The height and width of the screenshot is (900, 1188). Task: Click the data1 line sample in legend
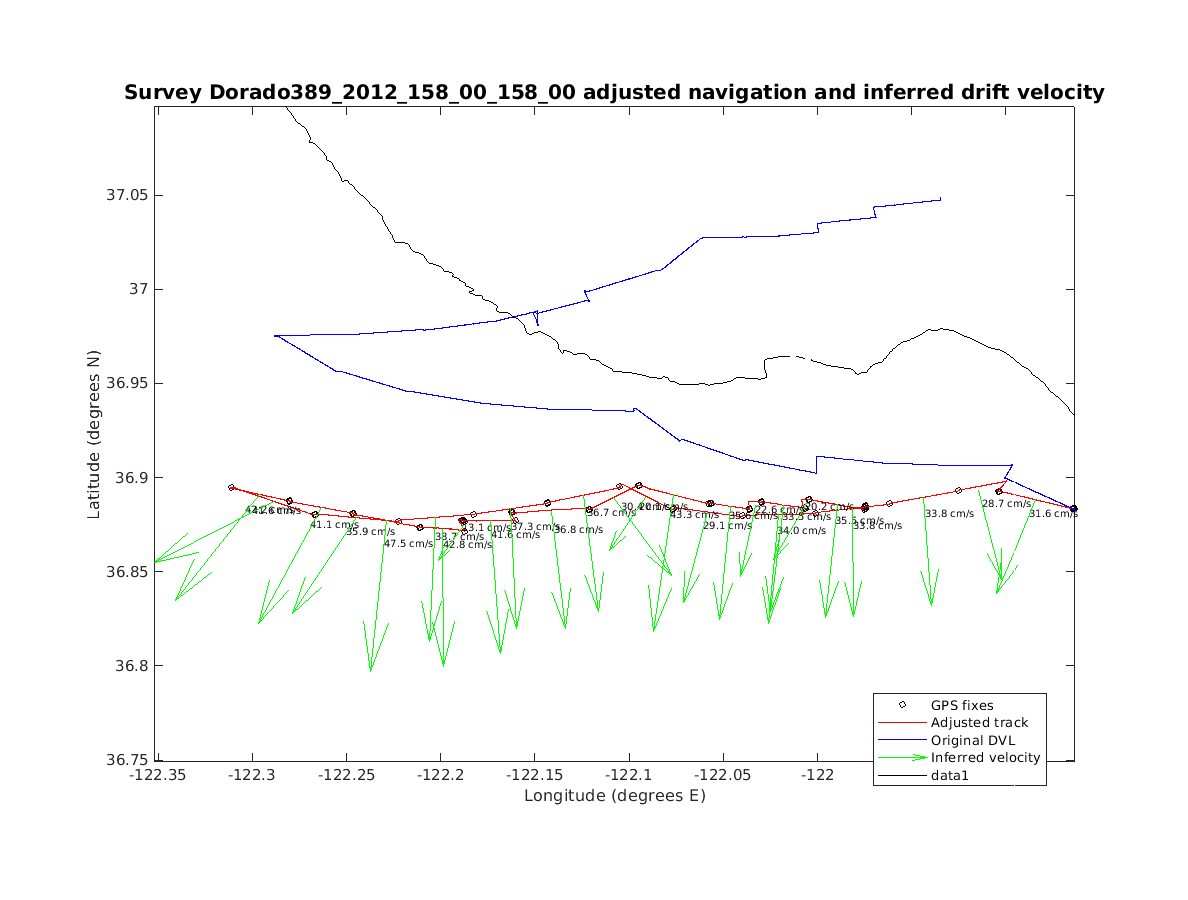point(901,775)
